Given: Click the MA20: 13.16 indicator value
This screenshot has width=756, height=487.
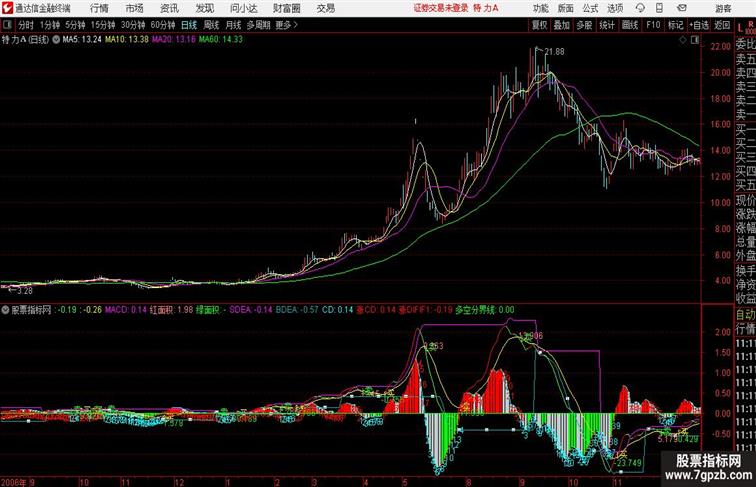Looking at the screenshot, I should coord(174,40).
